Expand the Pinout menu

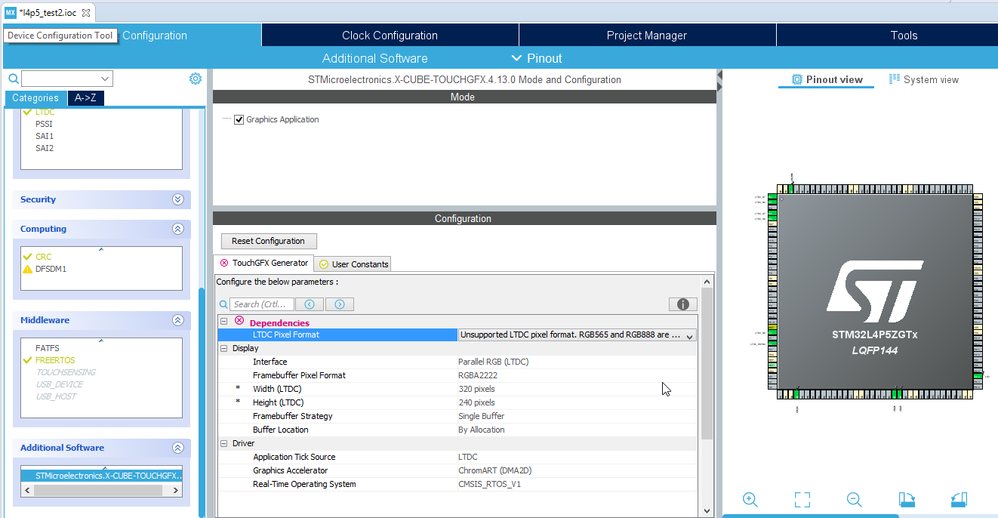537,58
